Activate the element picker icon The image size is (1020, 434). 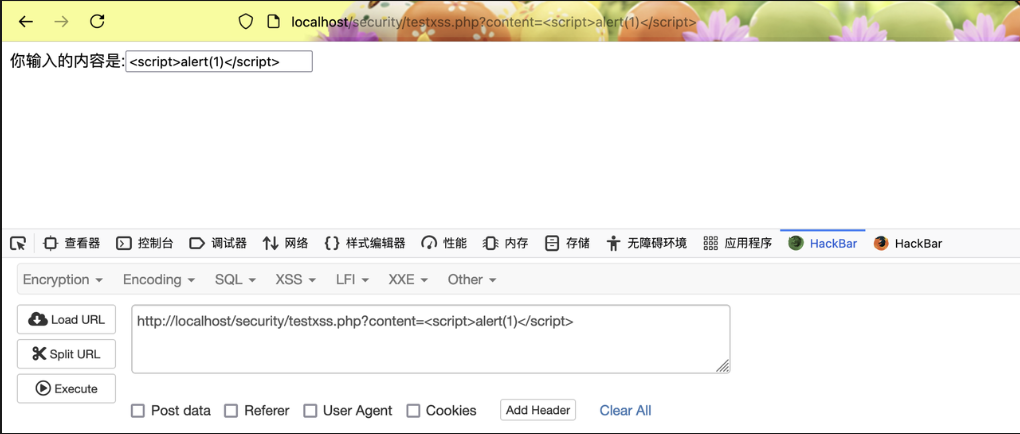(x=18, y=243)
